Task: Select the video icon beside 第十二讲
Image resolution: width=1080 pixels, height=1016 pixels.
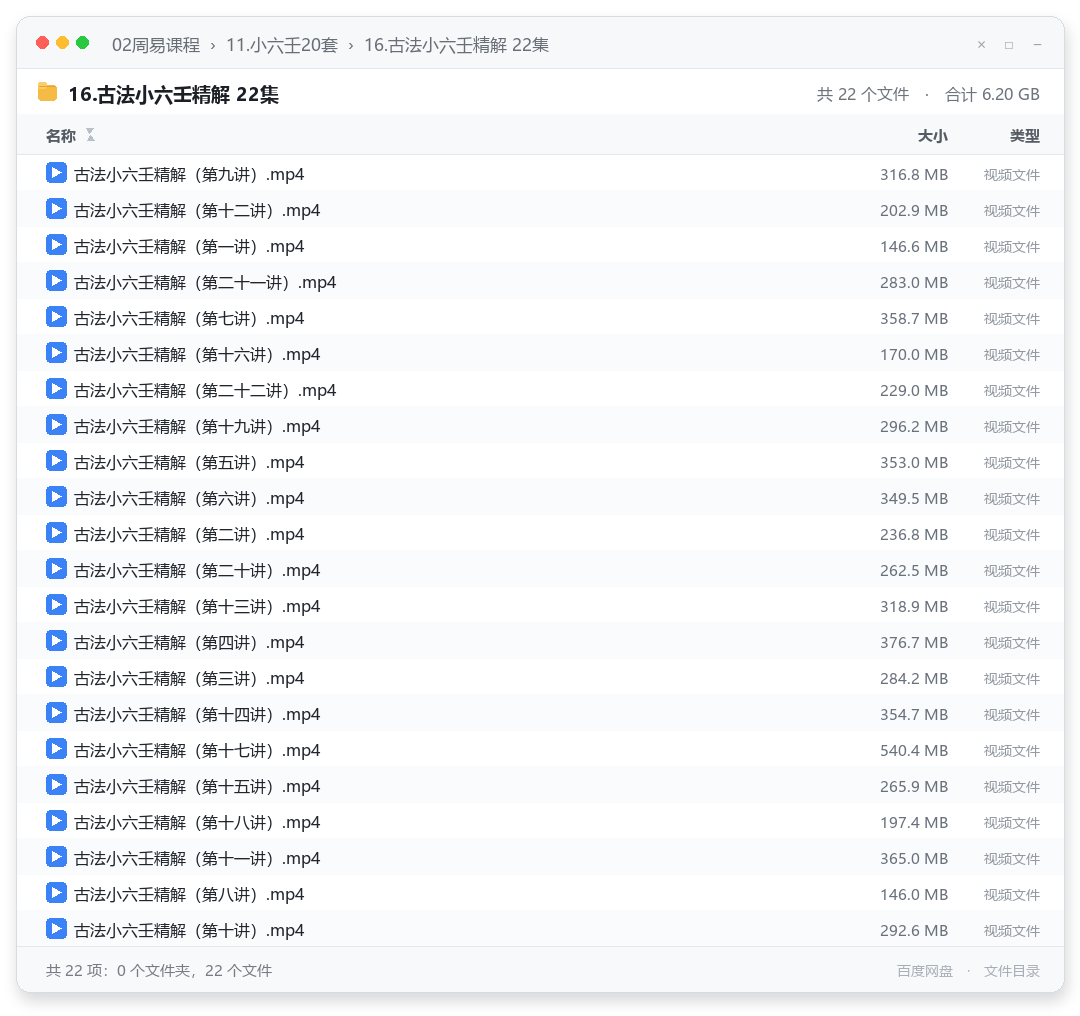Action: click(56, 209)
